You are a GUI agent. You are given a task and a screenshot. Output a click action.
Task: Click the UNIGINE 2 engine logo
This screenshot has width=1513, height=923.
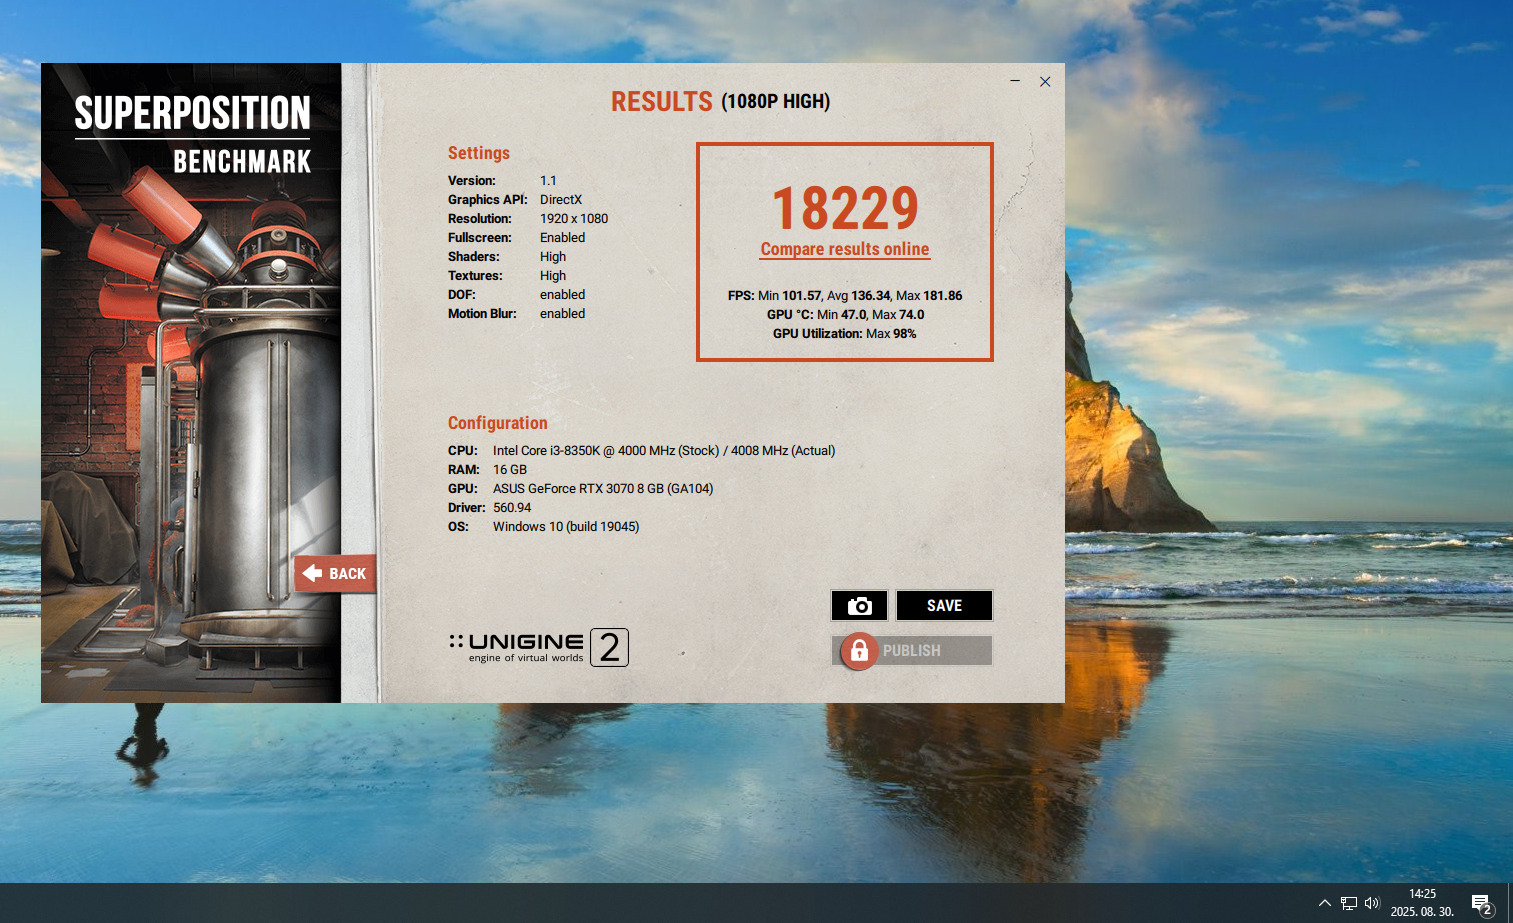[539, 648]
